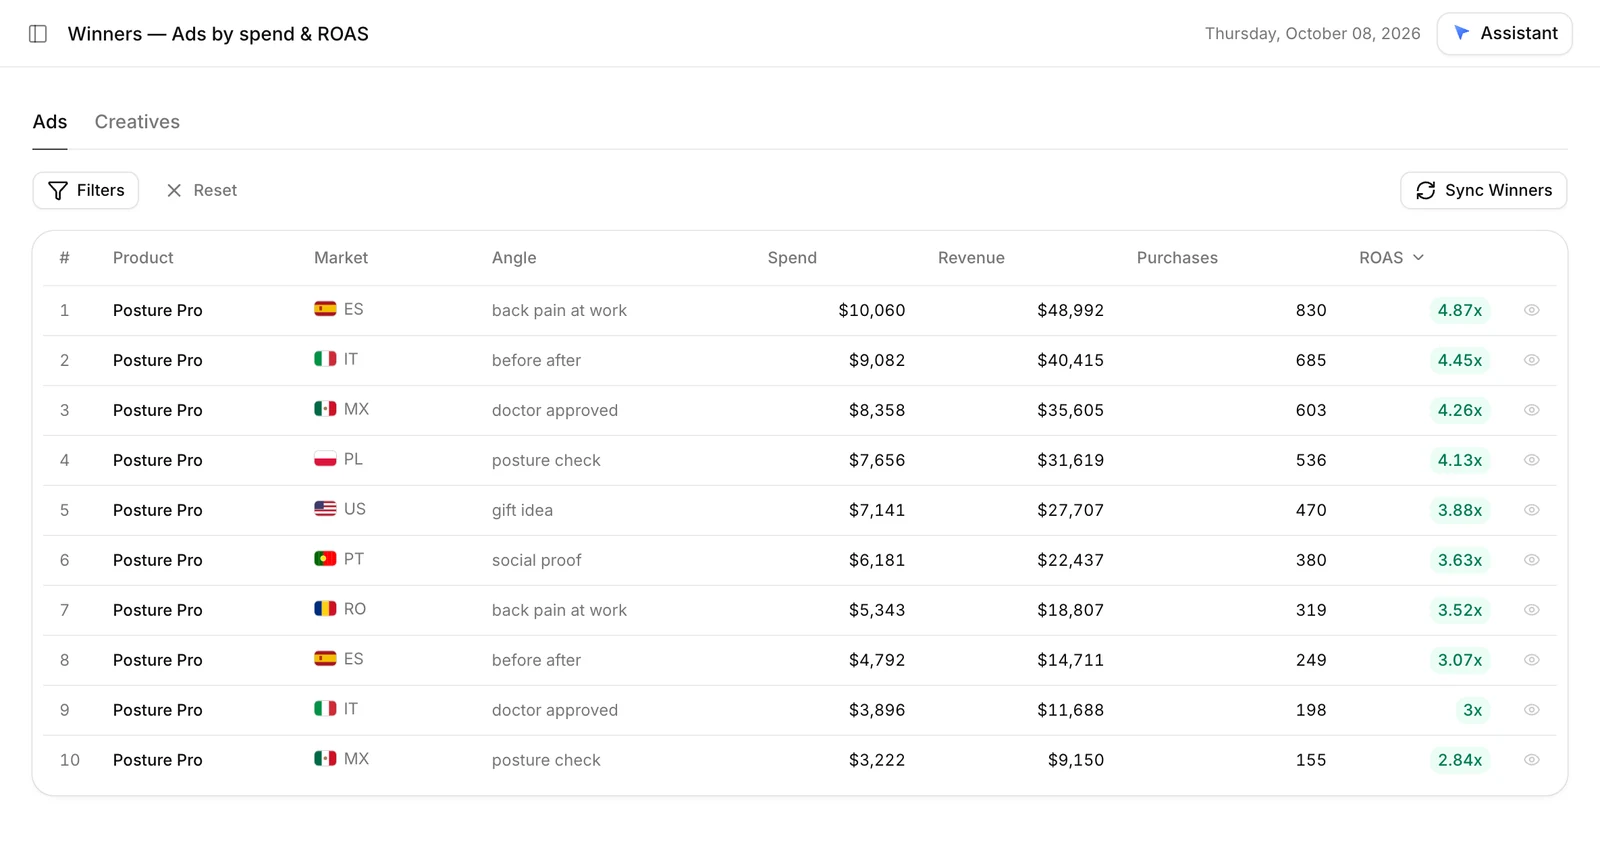1600x844 pixels.
Task: Click the date Thursday, October 08, 2026
Action: click(1312, 34)
